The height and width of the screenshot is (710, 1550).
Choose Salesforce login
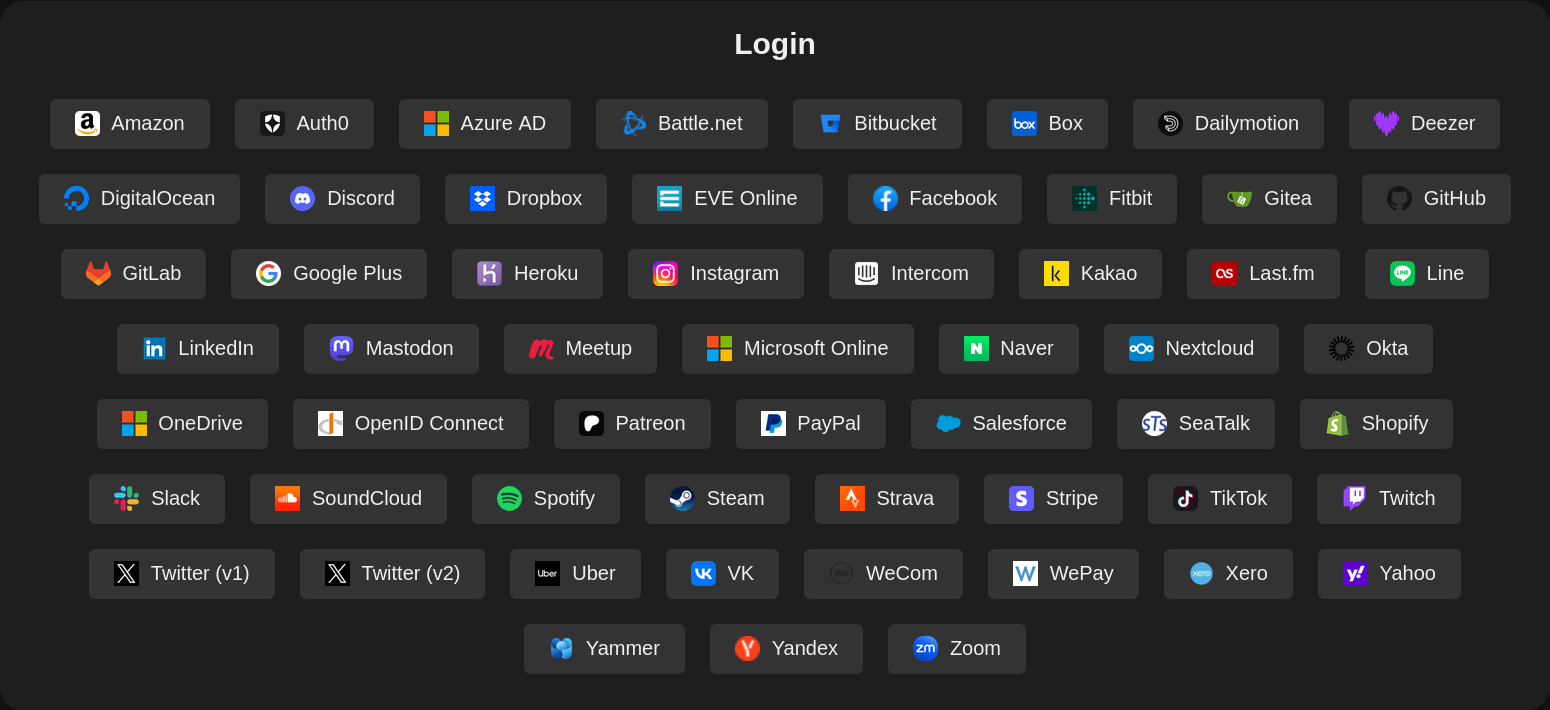coord(1001,424)
